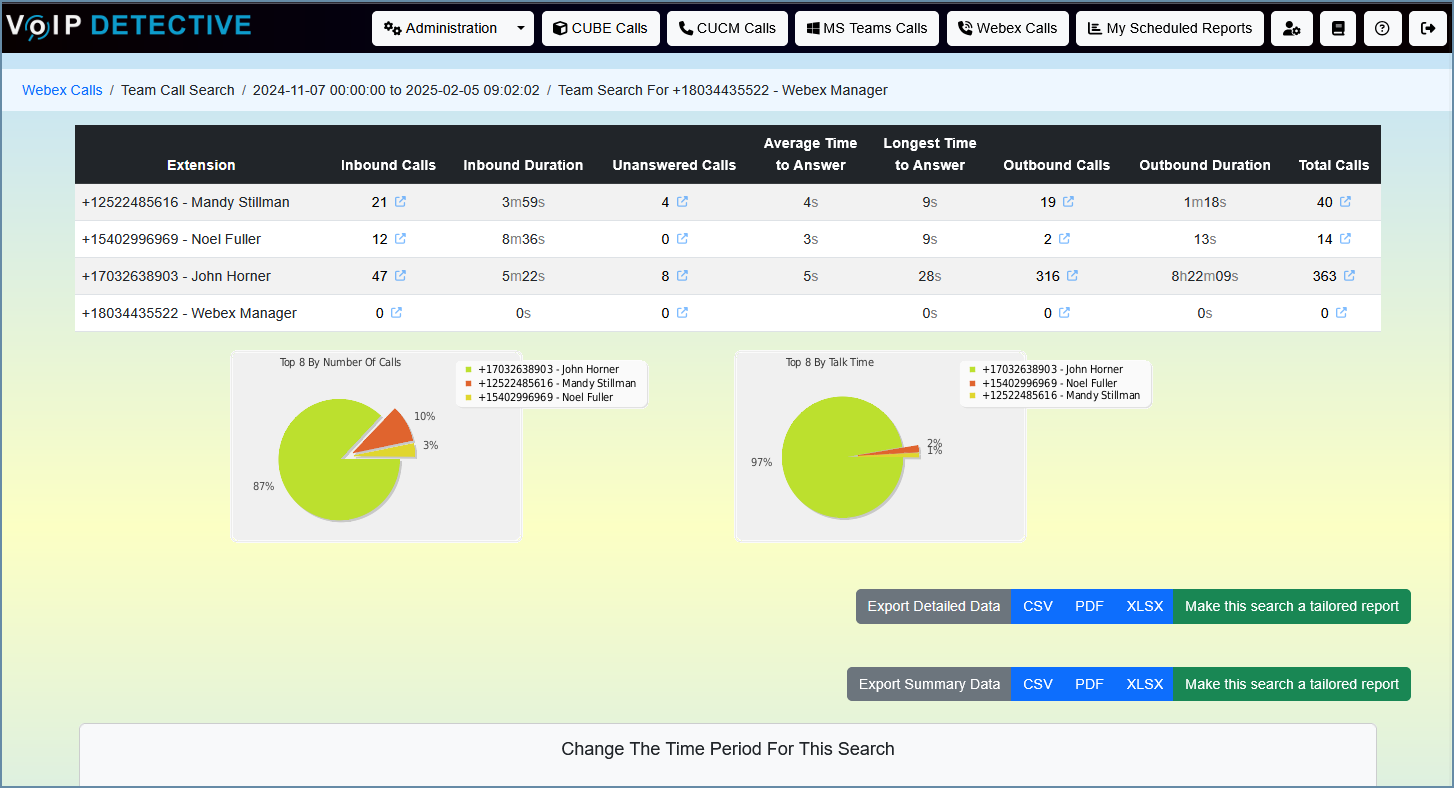Open Noel Fuller inbound calls link icon

point(400,239)
